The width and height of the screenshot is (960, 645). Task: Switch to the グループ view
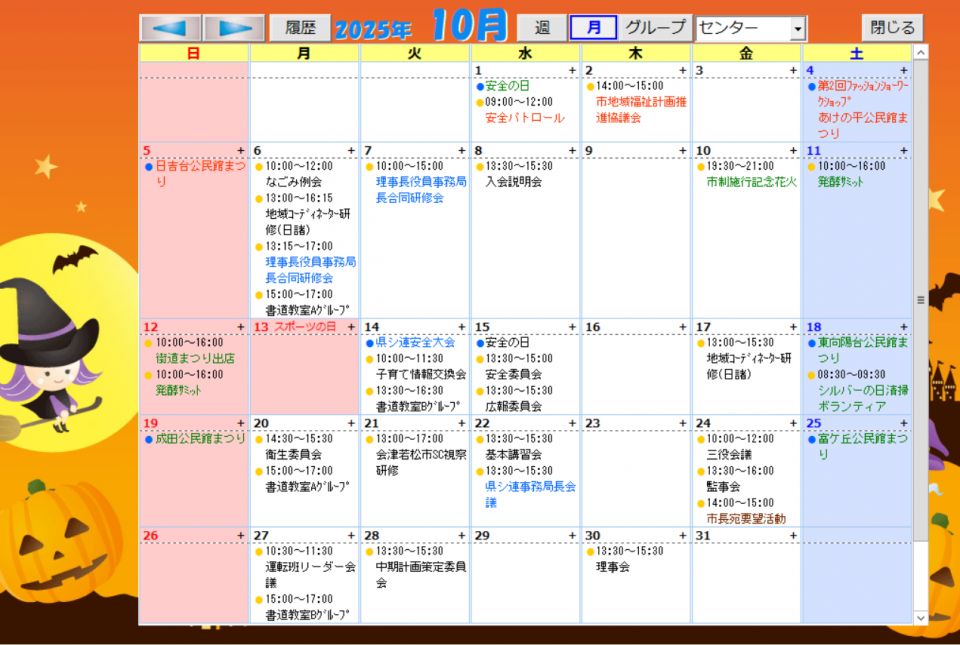(655, 28)
